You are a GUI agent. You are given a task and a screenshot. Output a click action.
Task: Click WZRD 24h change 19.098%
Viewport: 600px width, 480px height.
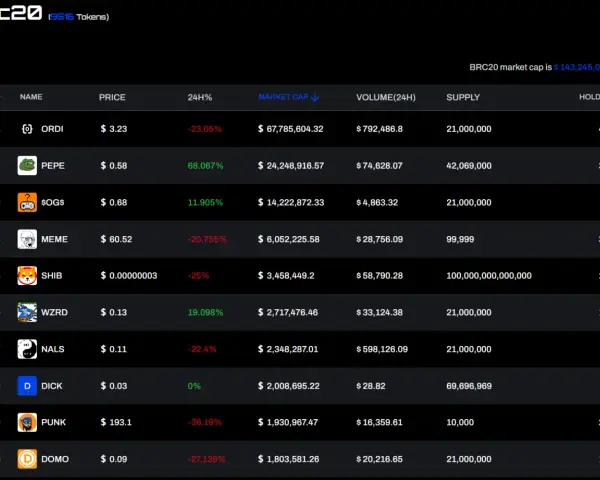tap(205, 312)
